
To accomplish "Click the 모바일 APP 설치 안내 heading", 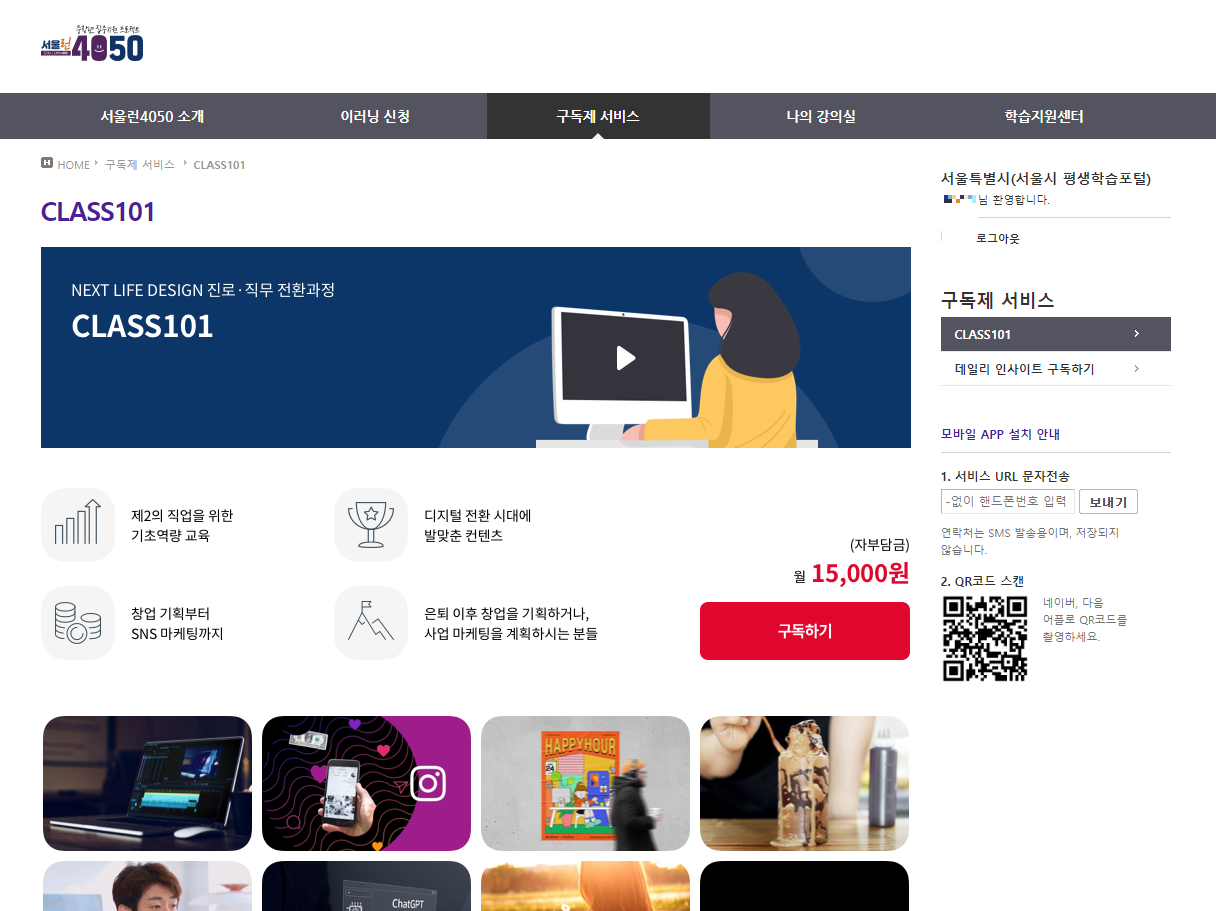I will pos(1000,434).
